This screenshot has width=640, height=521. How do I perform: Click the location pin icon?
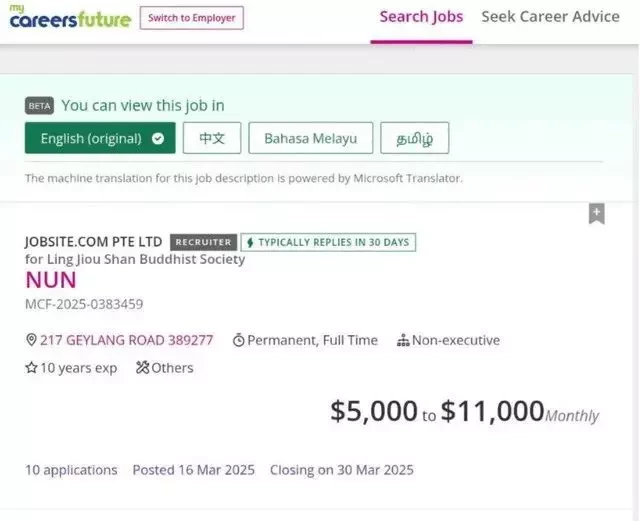pos(31,340)
